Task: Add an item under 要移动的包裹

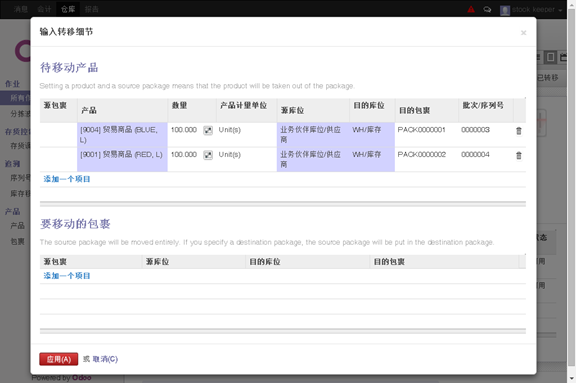Action: (67, 276)
